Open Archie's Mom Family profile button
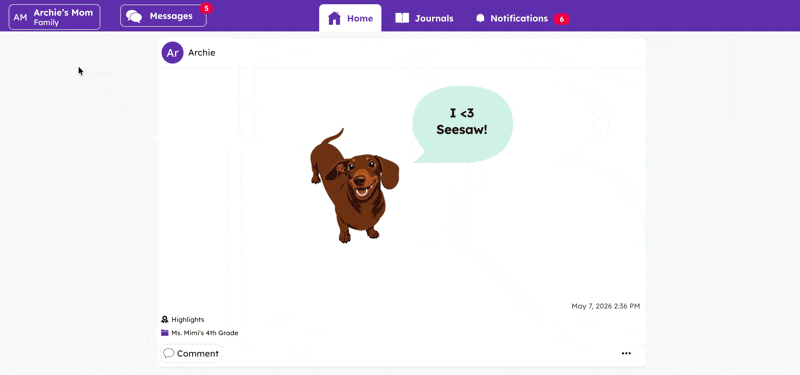The image size is (800, 375). click(x=55, y=17)
